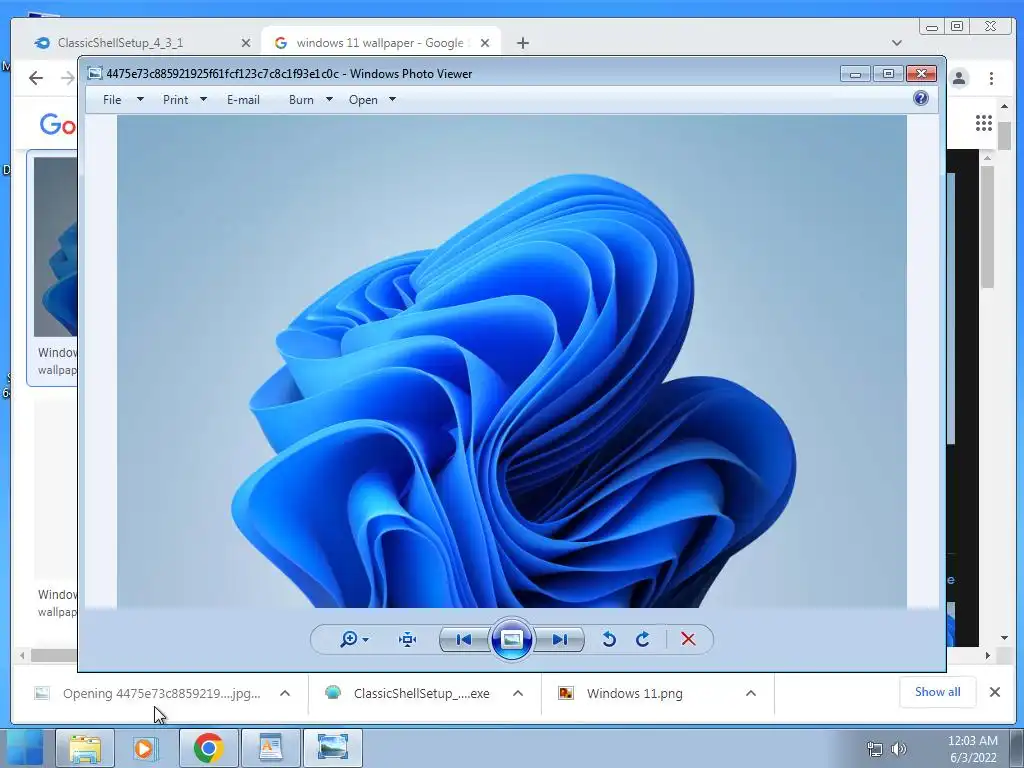Click the wallpaper thumbnail in Google results
The height and width of the screenshot is (768, 1024).
pyautogui.click(x=55, y=247)
